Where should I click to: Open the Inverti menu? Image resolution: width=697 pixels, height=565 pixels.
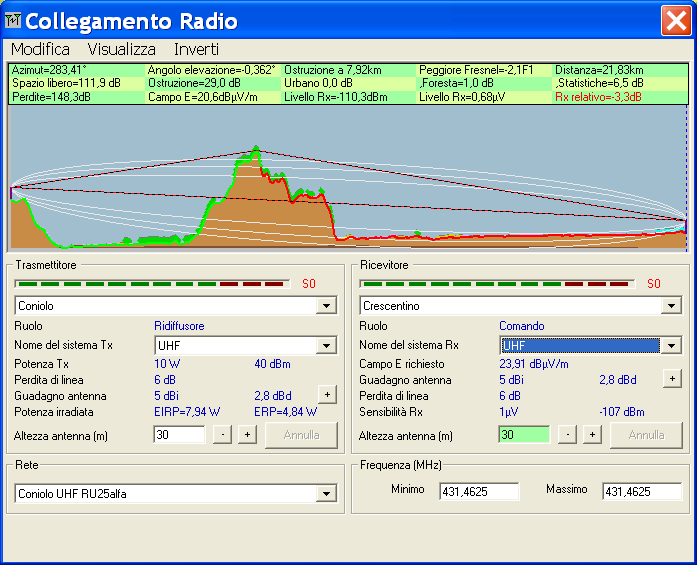pos(196,49)
